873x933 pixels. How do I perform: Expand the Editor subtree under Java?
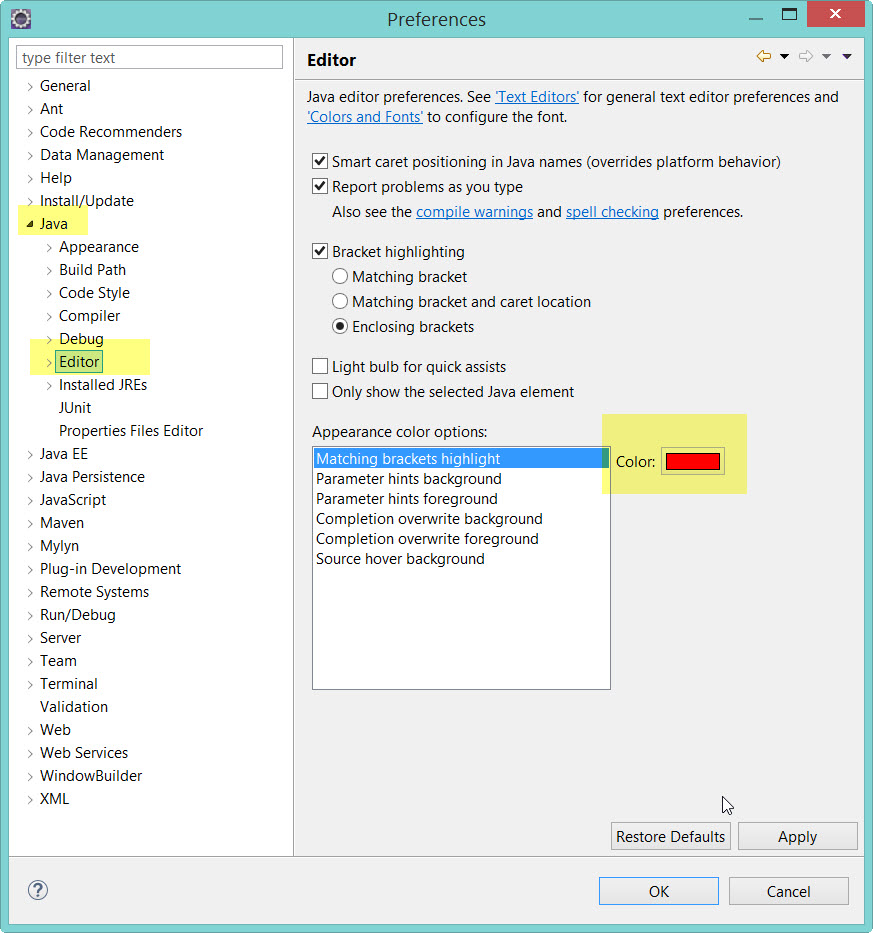coord(49,362)
